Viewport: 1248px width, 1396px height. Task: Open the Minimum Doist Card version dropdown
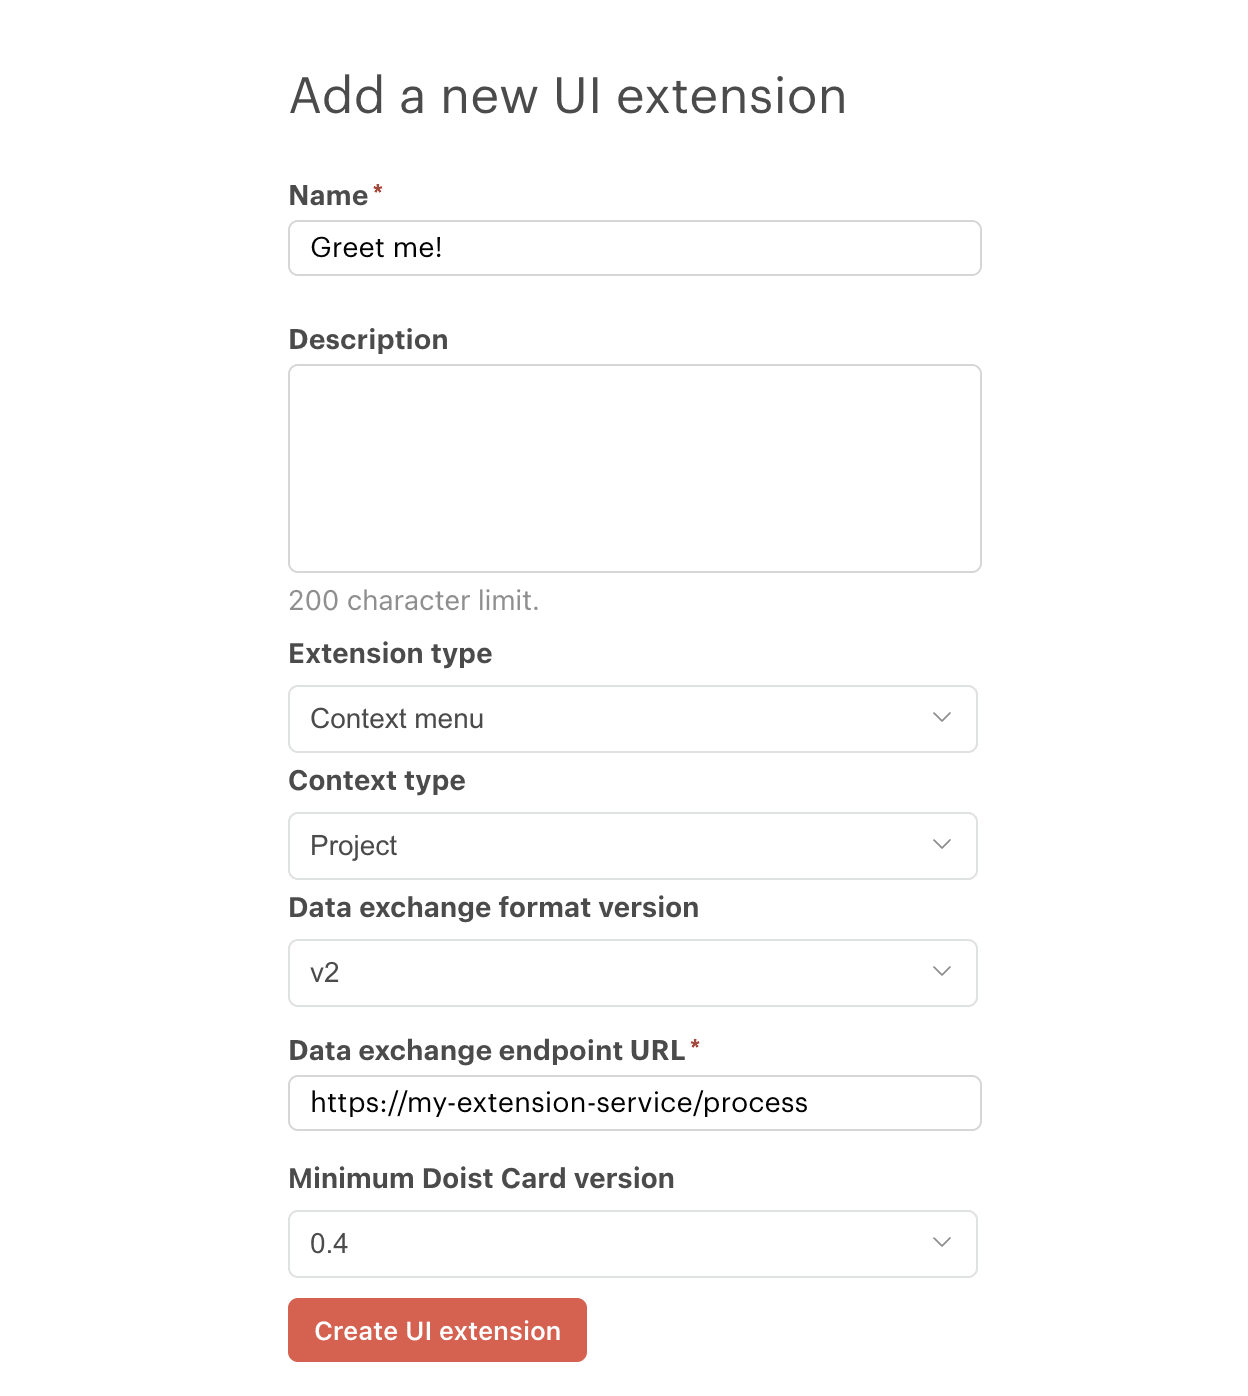point(632,1244)
